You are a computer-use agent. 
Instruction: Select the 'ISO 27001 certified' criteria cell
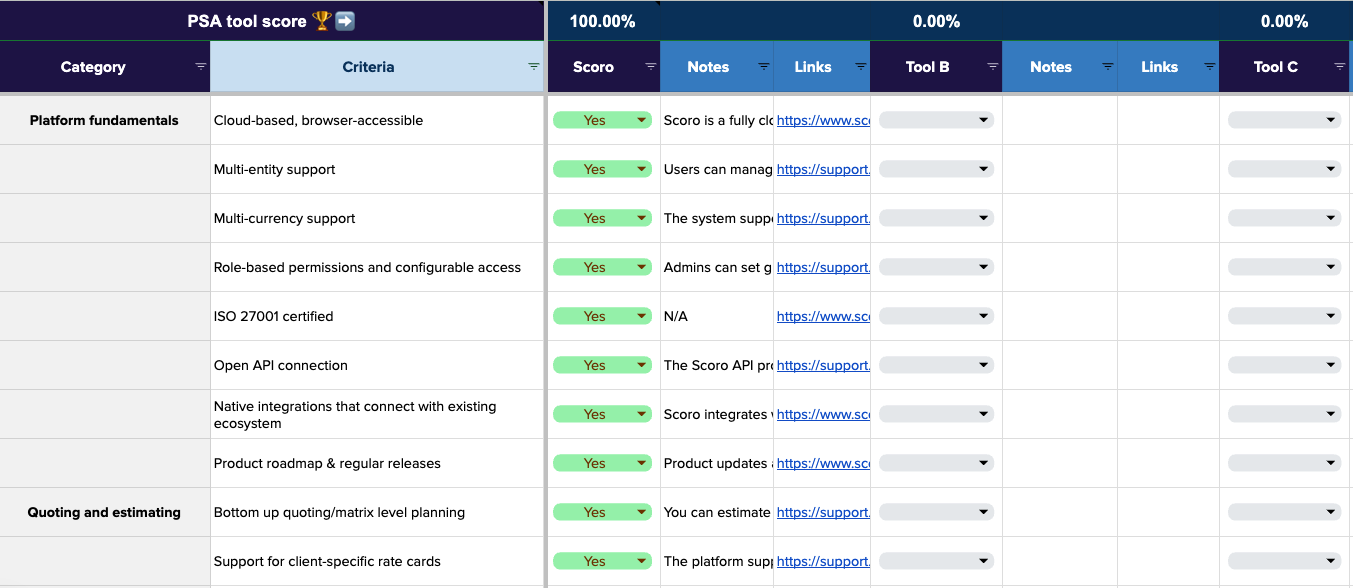[x=377, y=316]
